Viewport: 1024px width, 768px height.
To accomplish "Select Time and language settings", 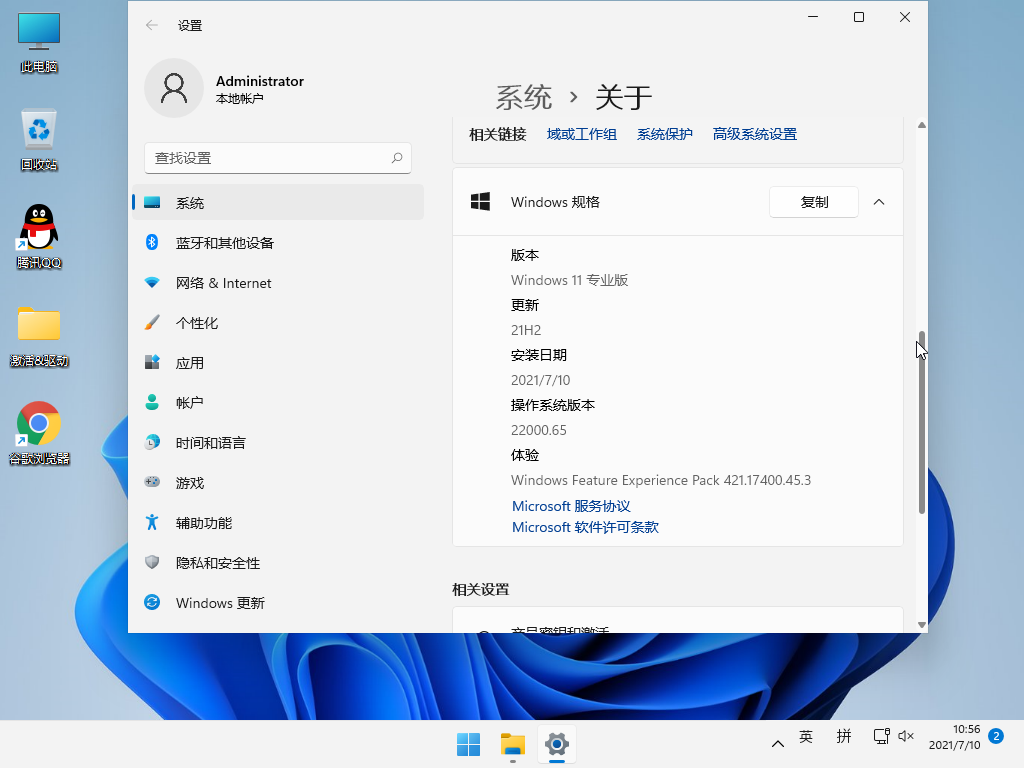I will tap(210, 443).
